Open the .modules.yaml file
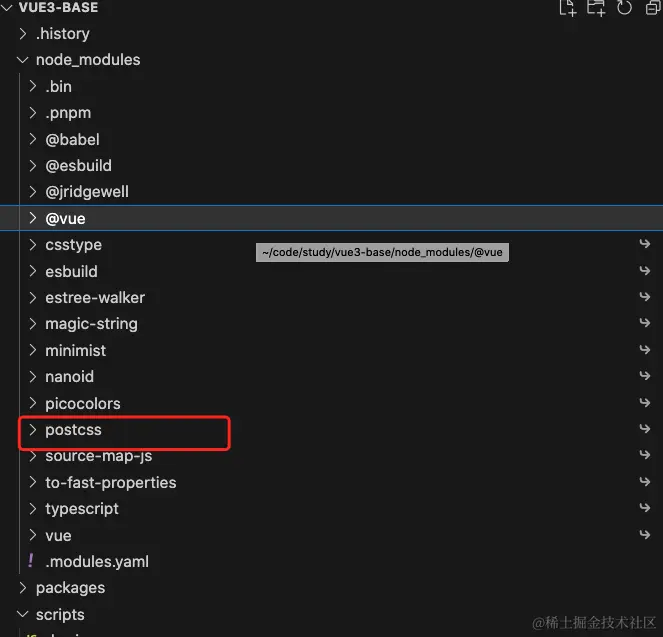 97,561
